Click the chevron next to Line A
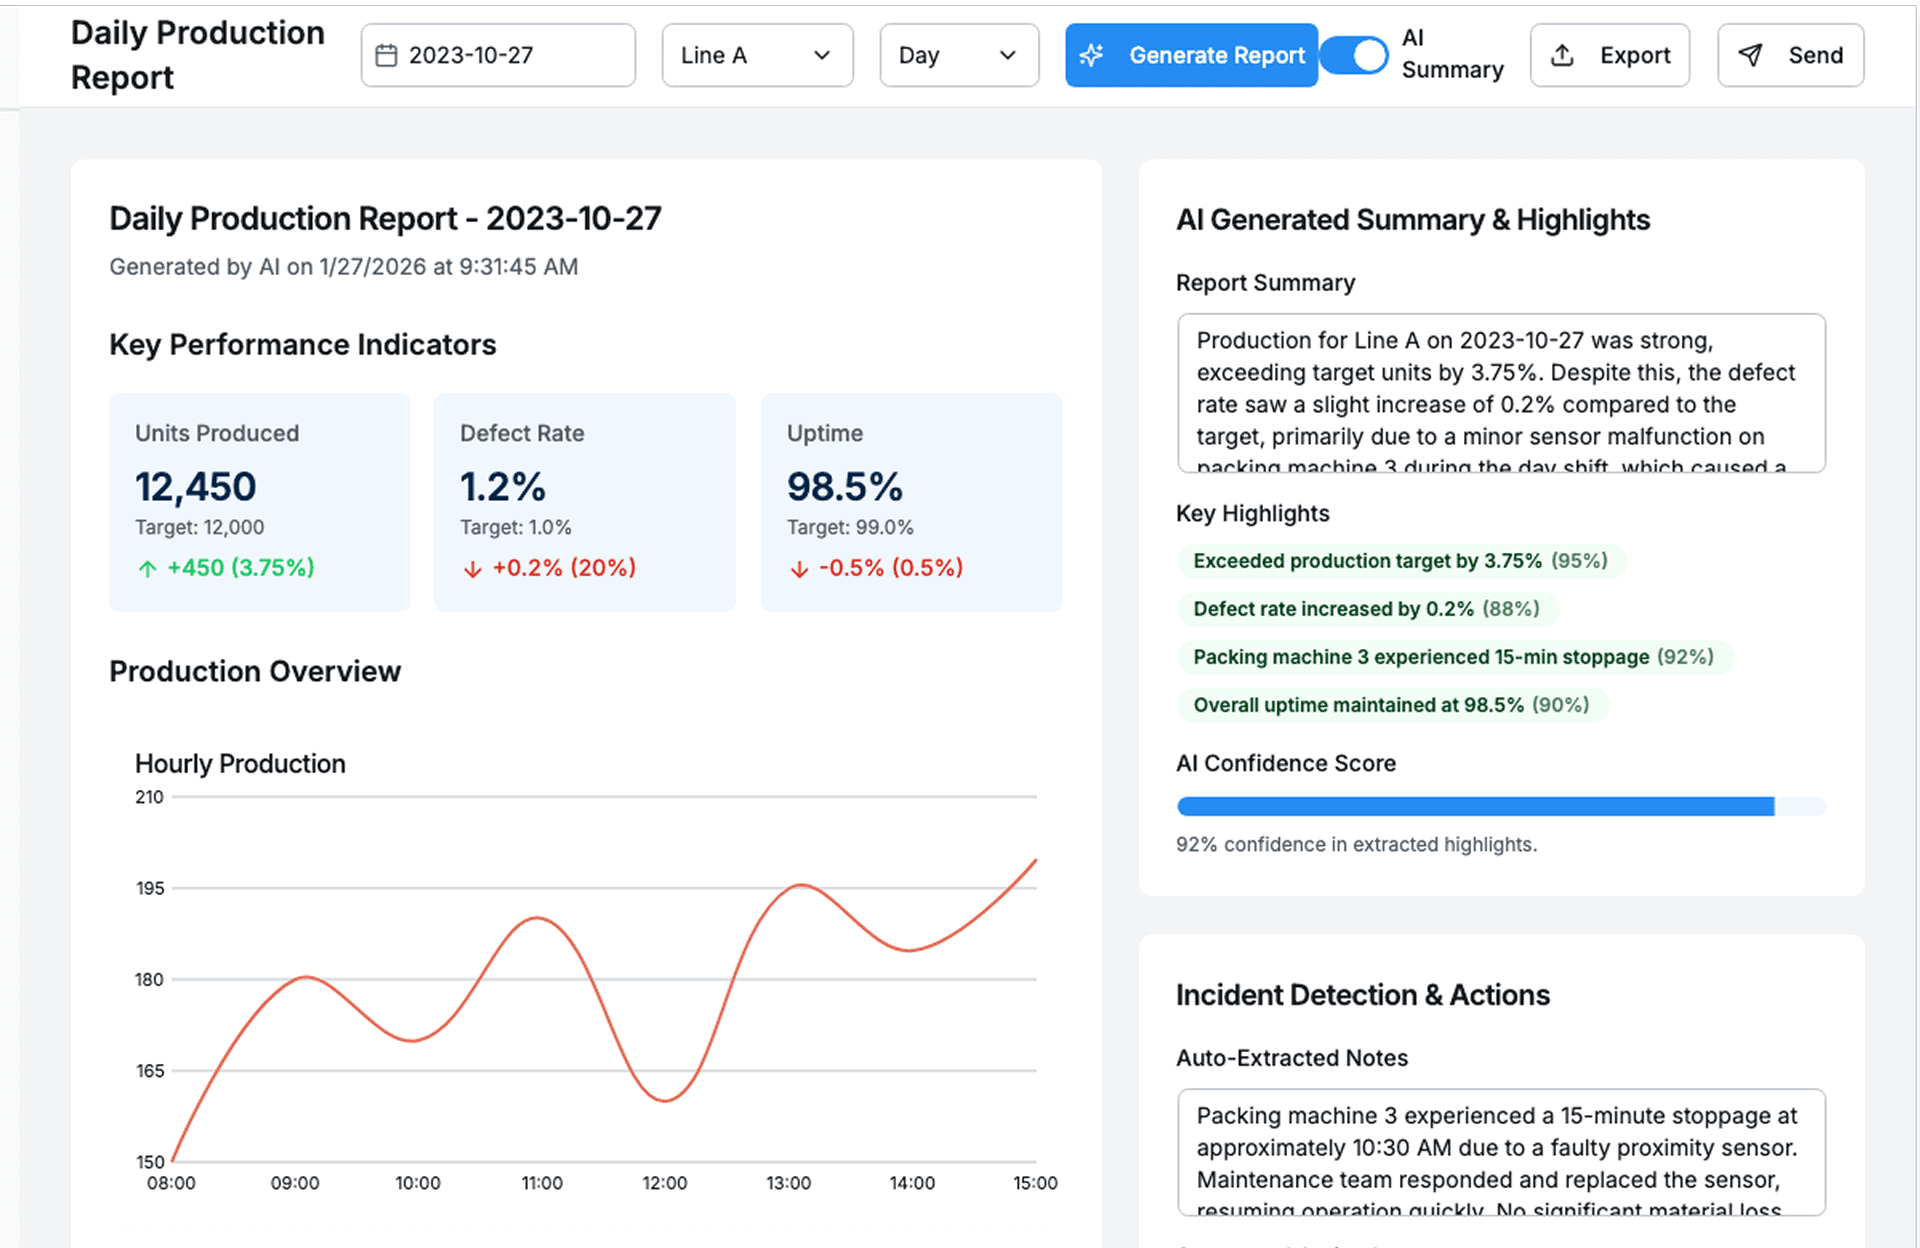 (822, 55)
